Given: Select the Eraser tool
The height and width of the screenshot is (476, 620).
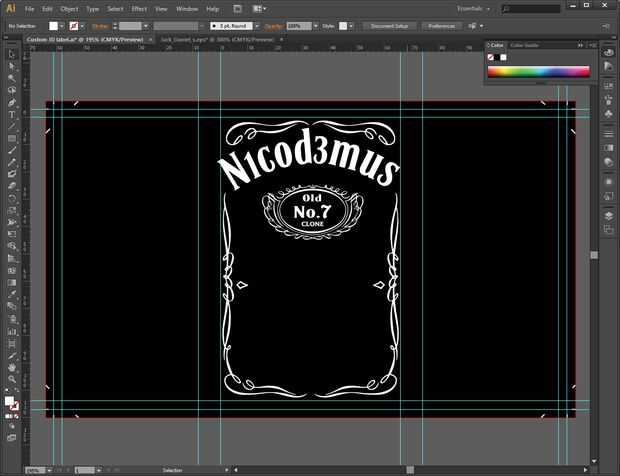Looking at the screenshot, I should click(x=12, y=186).
